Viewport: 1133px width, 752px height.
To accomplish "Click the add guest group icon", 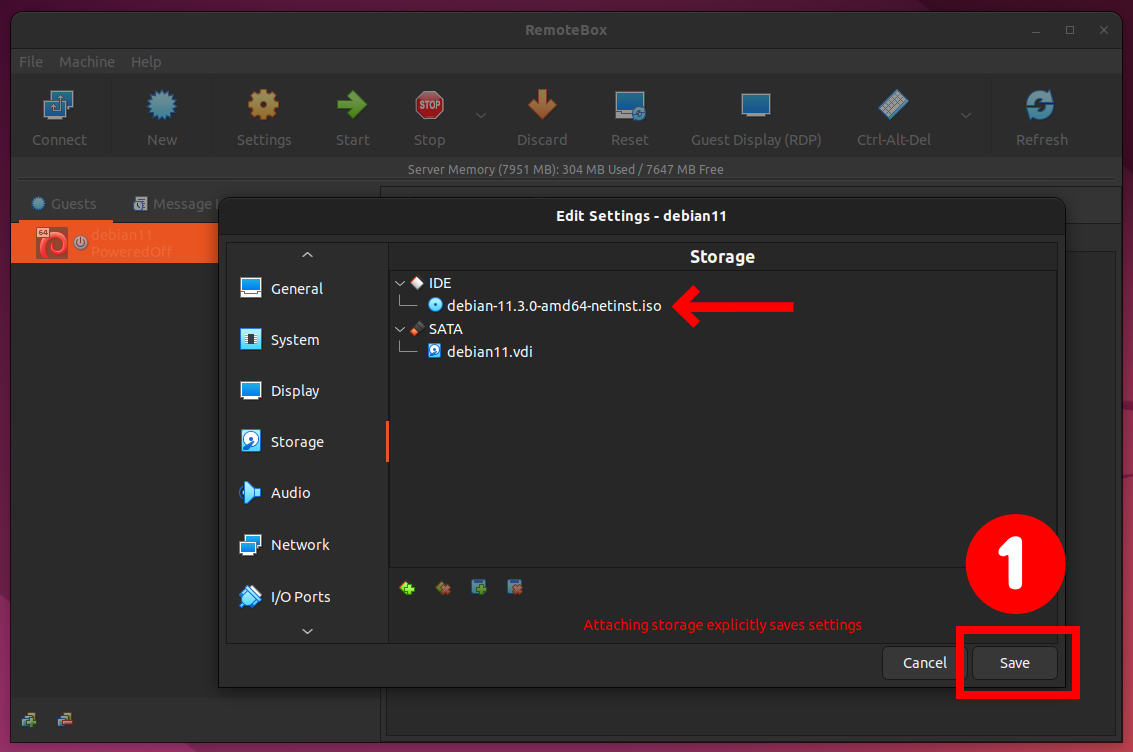I will (30, 719).
